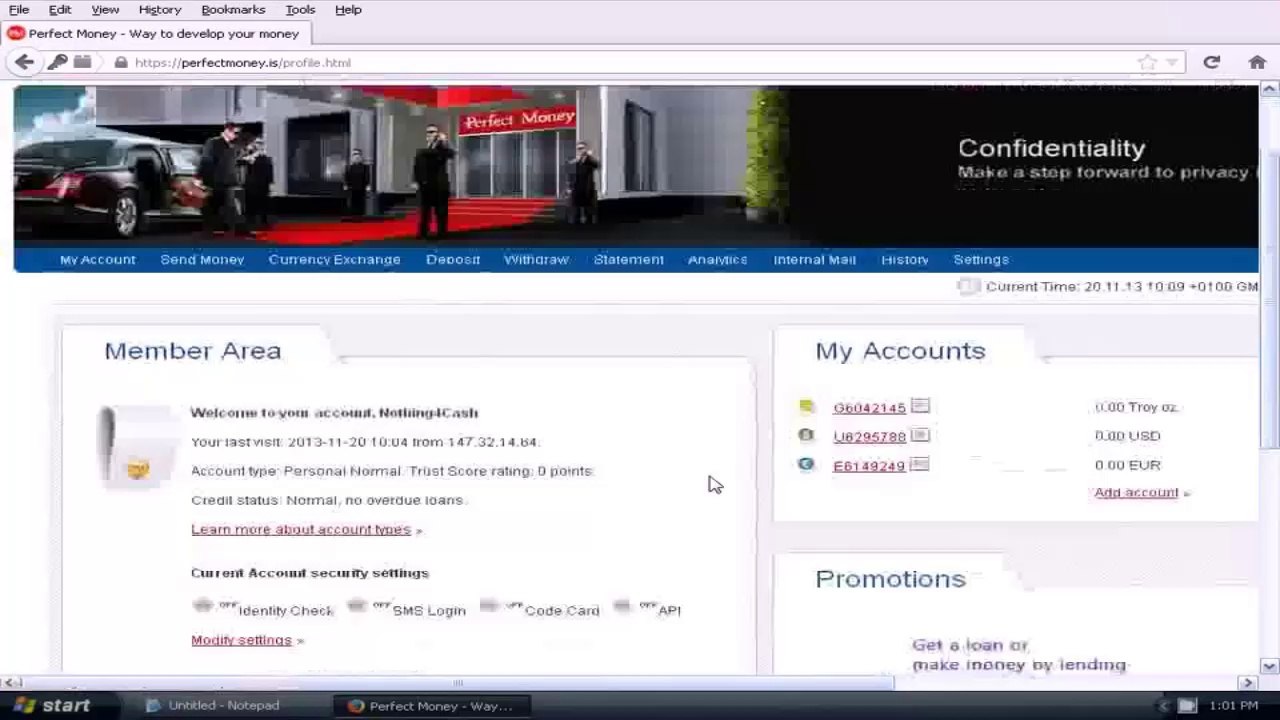The width and height of the screenshot is (1280, 720).
Task: Open EUR account E6149249
Action: (869, 466)
